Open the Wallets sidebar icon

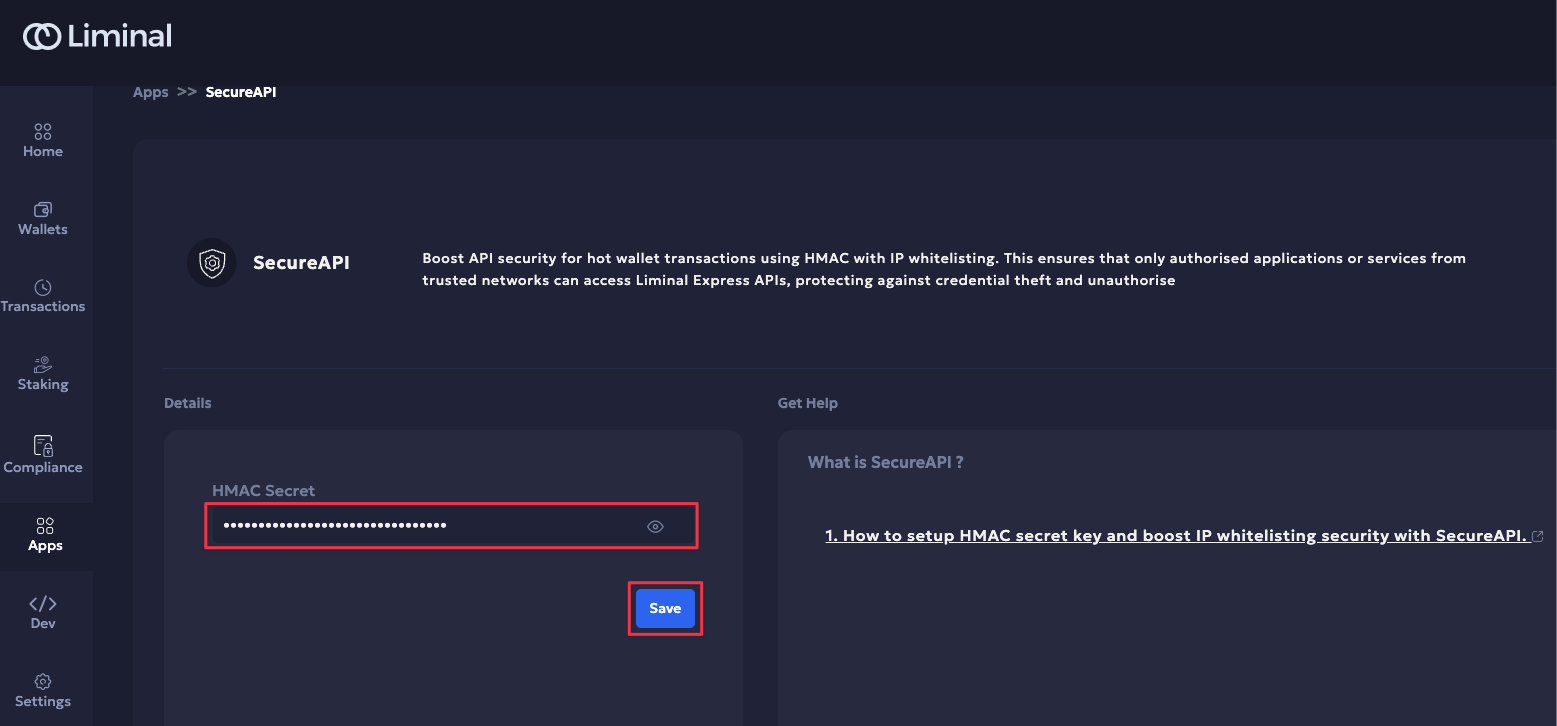coord(43,209)
